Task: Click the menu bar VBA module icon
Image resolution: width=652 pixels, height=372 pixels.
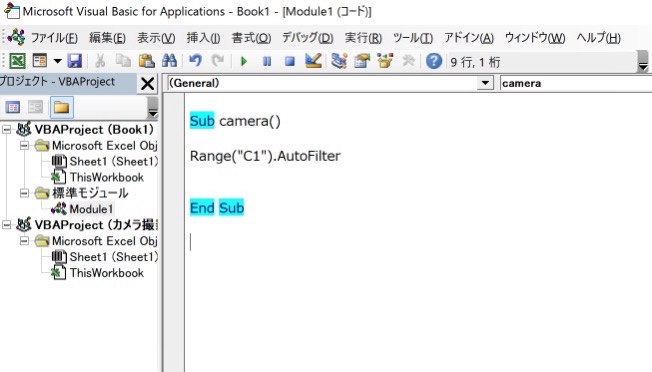Action: coord(16,37)
